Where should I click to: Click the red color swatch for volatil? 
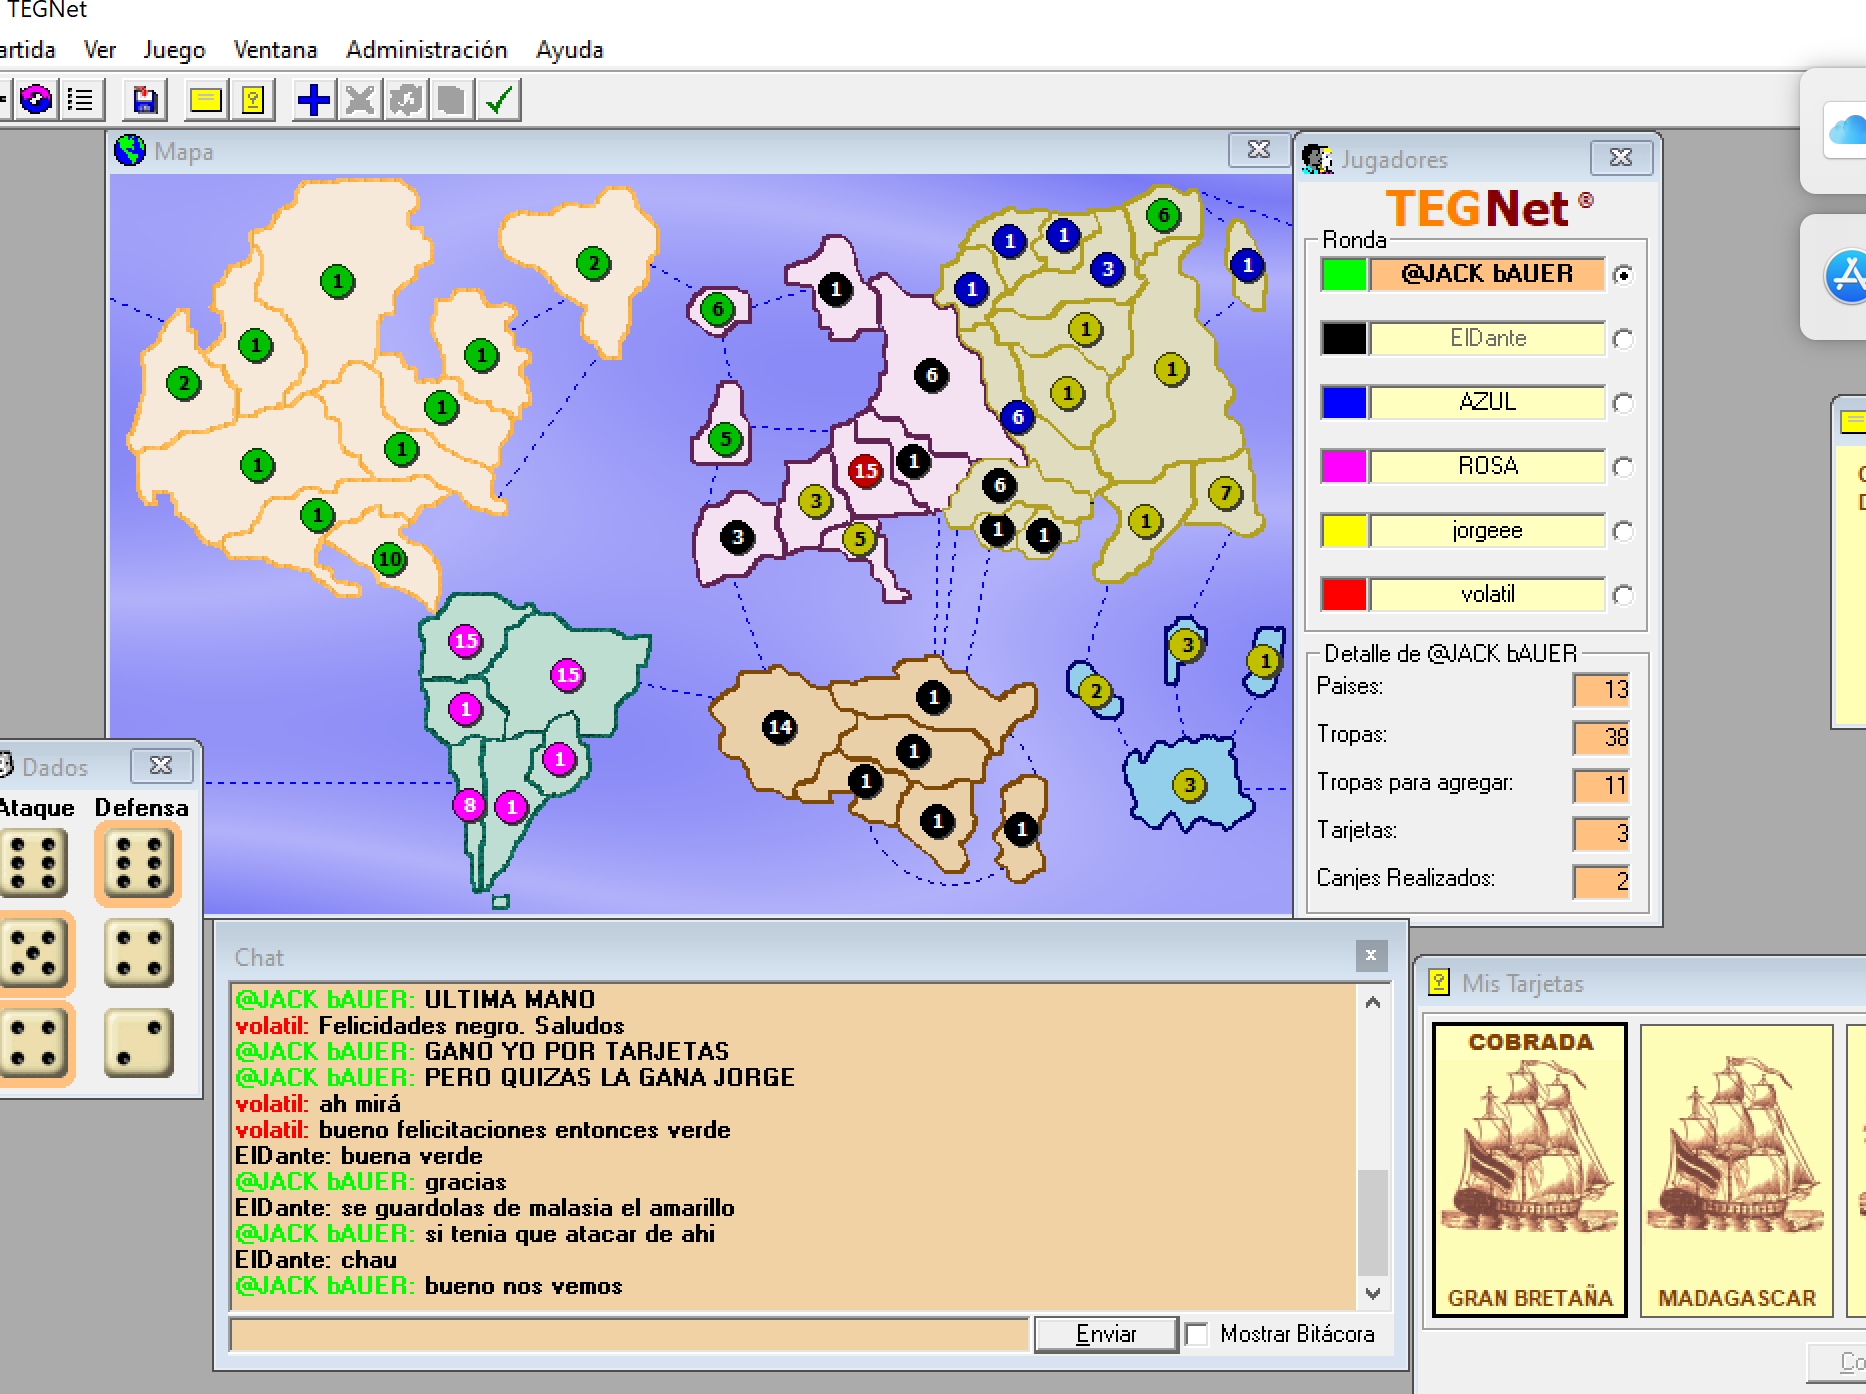point(1343,594)
